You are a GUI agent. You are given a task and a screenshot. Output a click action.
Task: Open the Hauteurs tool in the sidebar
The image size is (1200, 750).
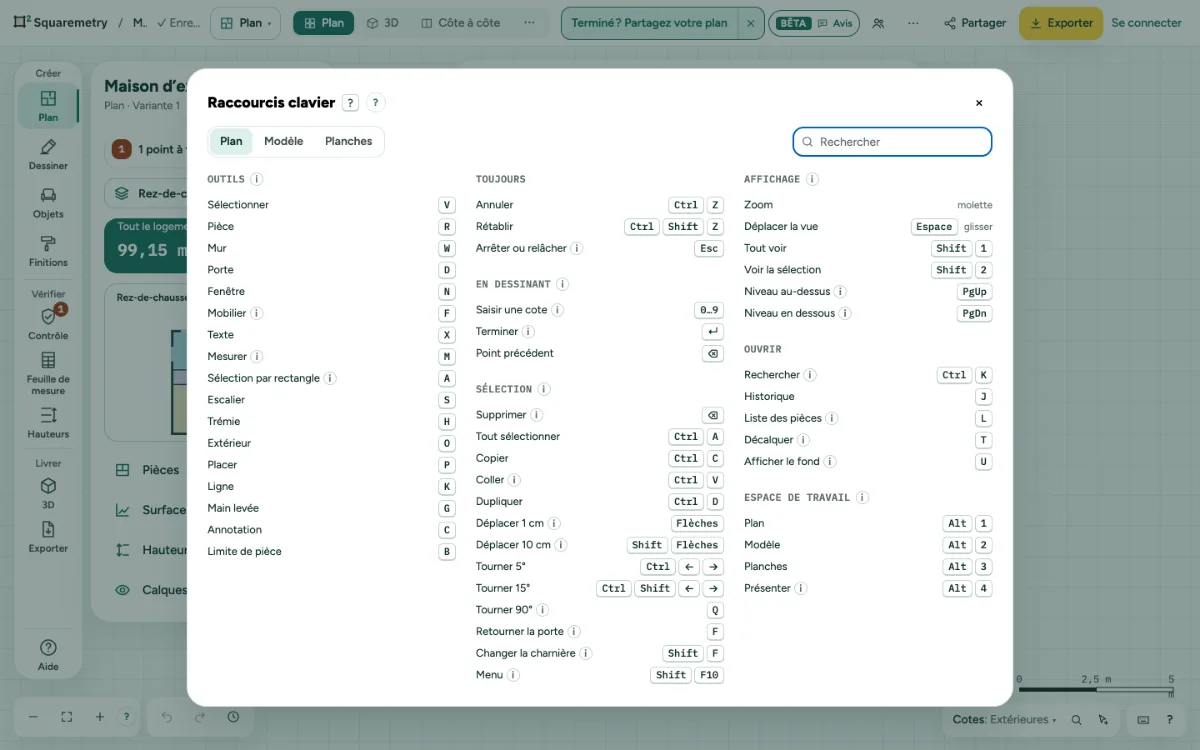[x=48, y=423]
